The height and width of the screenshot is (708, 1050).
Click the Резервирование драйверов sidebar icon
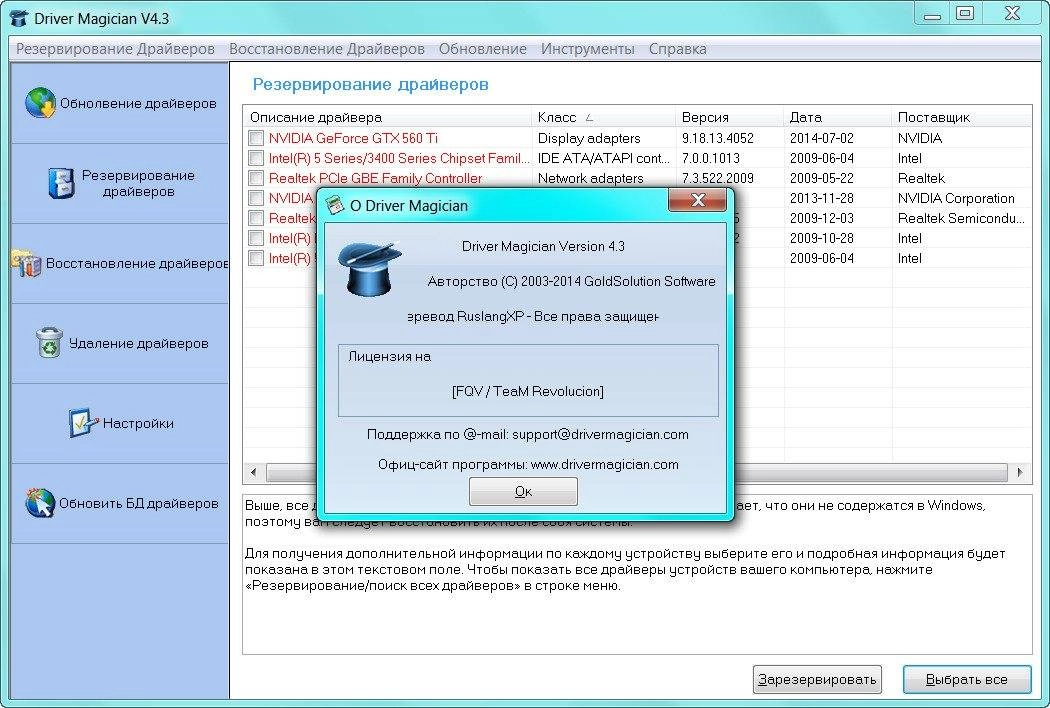click(x=61, y=183)
